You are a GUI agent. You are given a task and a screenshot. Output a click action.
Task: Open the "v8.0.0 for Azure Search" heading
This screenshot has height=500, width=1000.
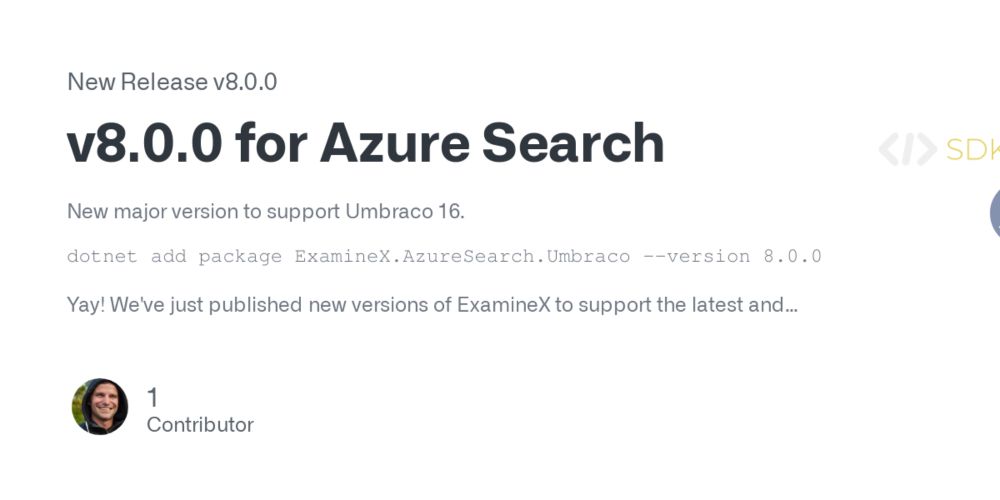point(365,143)
